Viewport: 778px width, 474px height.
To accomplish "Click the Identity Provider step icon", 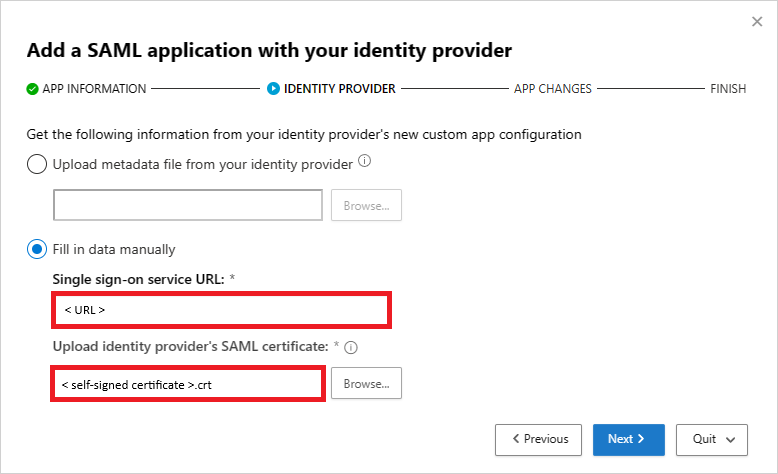I will point(273,89).
